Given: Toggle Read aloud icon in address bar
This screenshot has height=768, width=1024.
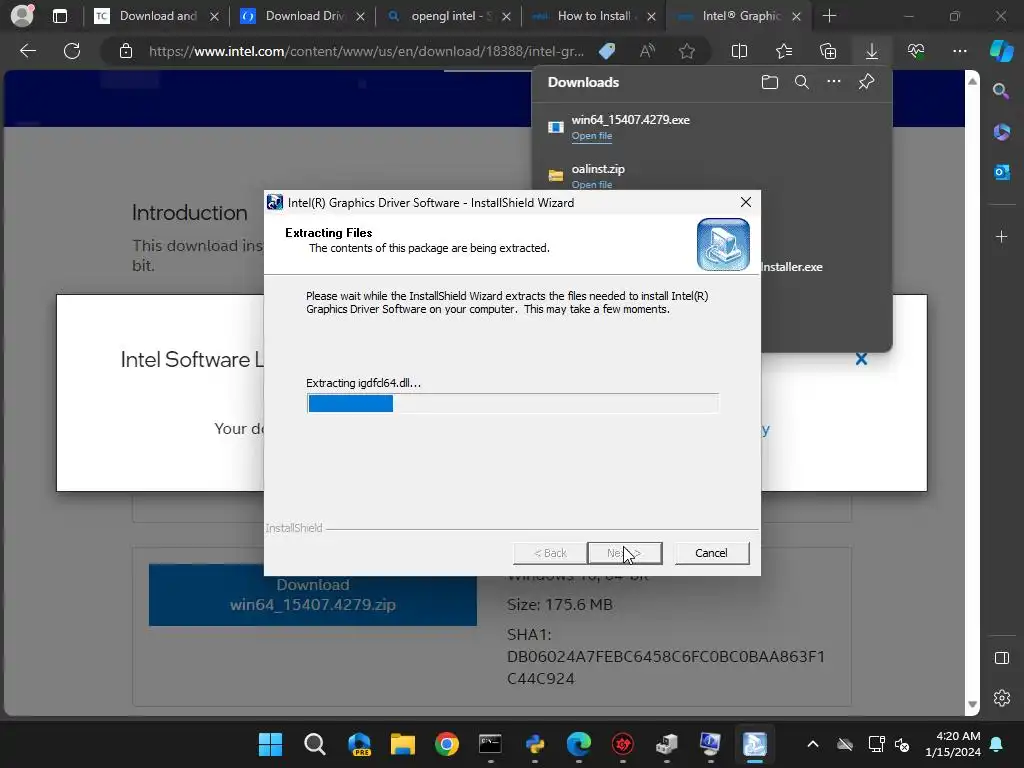Looking at the screenshot, I should [647, 51].
